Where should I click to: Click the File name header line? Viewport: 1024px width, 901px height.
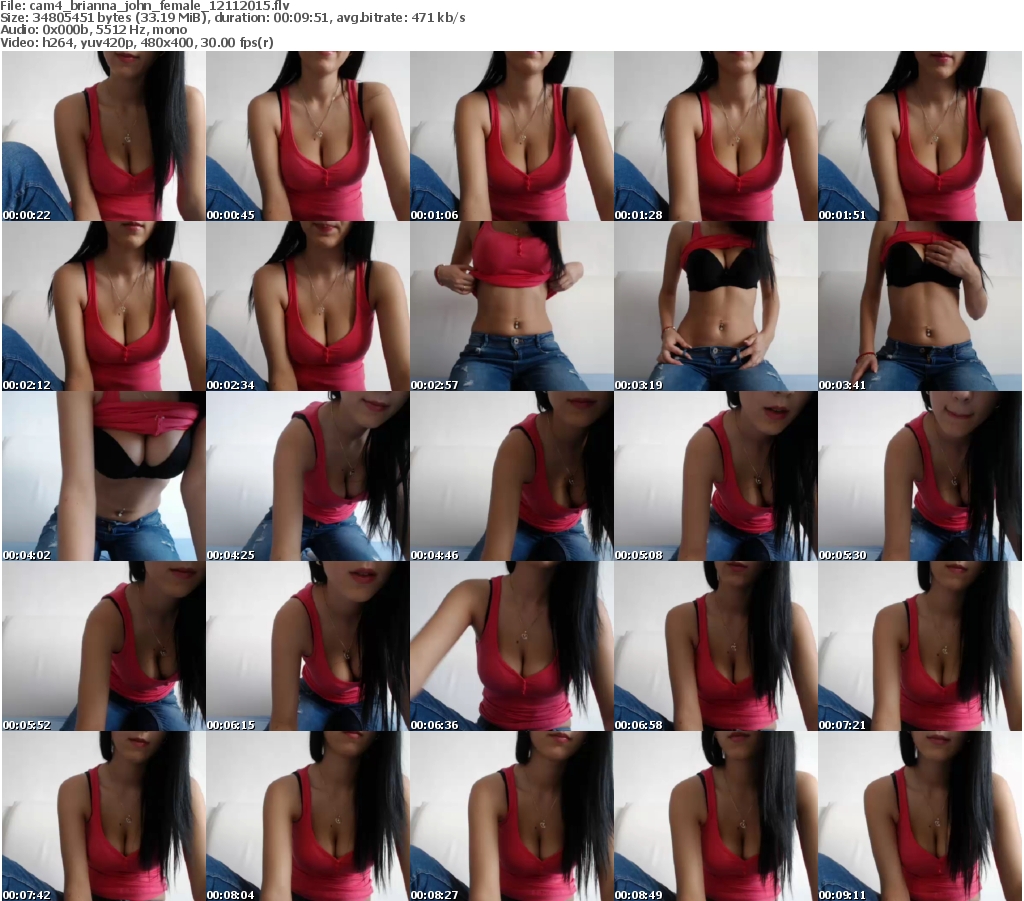coord(145,6)
